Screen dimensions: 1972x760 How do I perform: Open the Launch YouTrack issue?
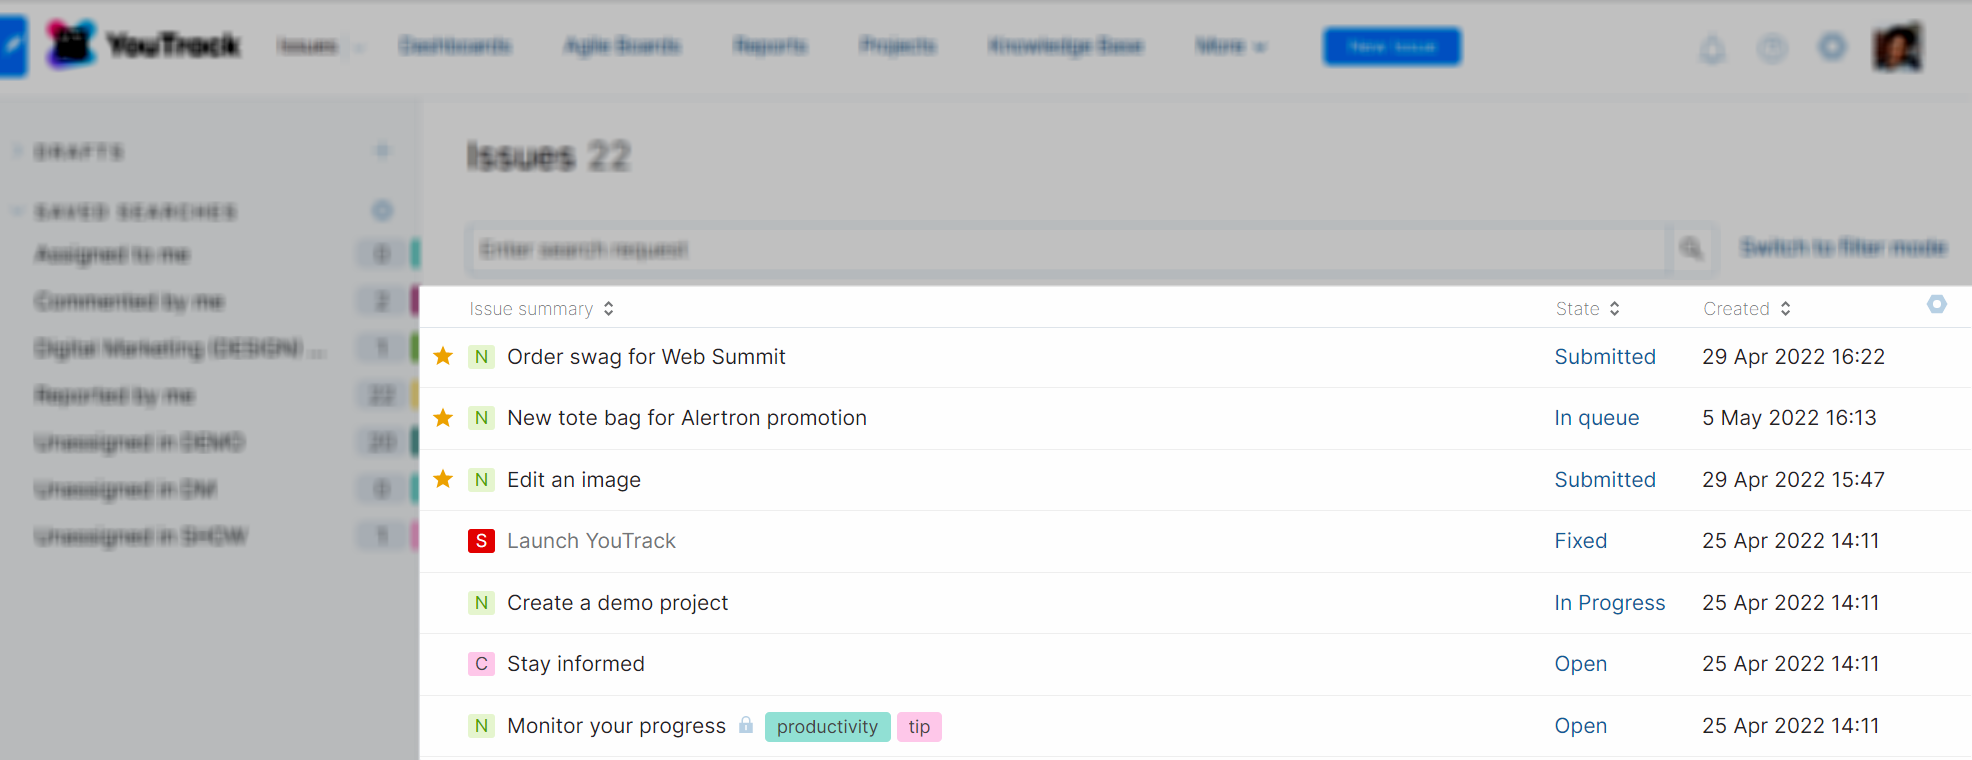click(591, 541)
